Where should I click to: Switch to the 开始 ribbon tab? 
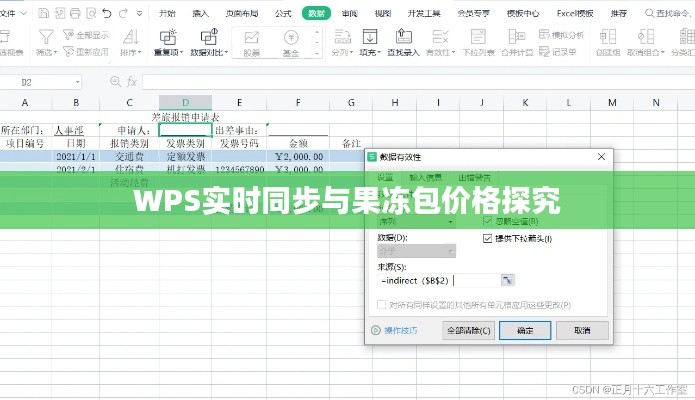[x=167, y=13]
